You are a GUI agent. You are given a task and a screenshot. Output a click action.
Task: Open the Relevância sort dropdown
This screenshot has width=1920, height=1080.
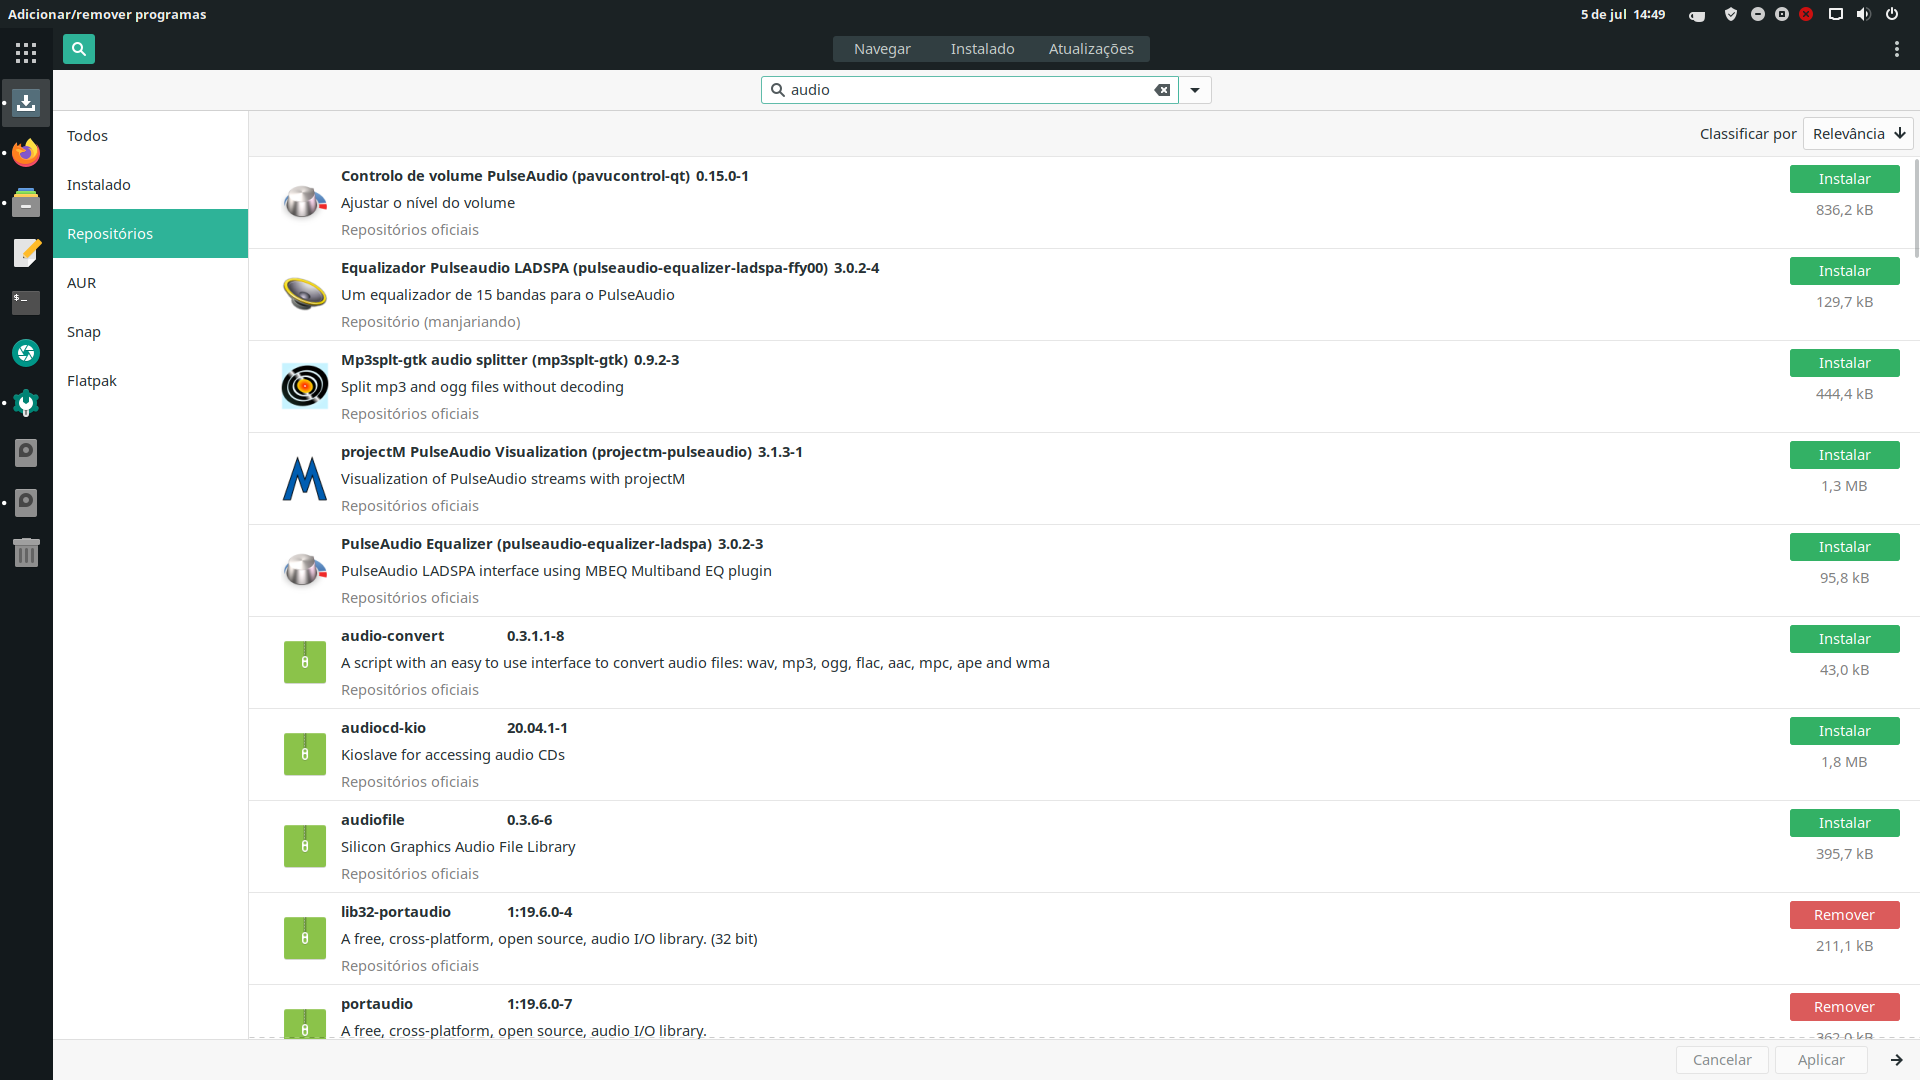tap(1858, 134)
